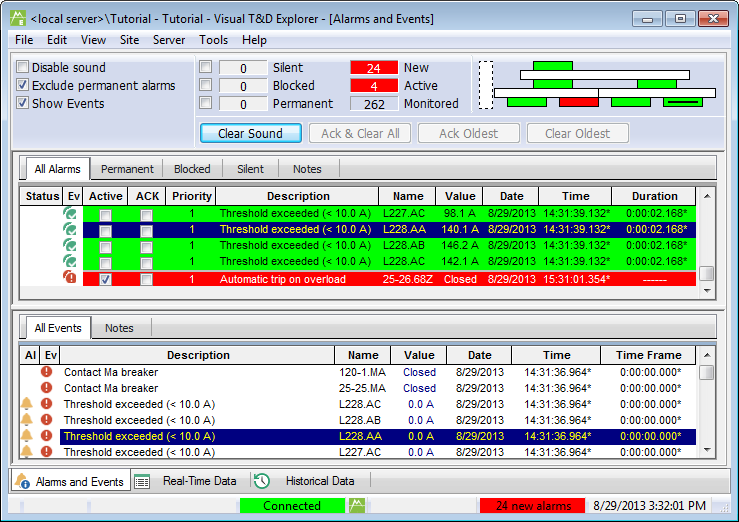Tick ACK checkbox for Automatic trip alarm
This screenshot has width=739, height=522.
[x=147, y=279]
